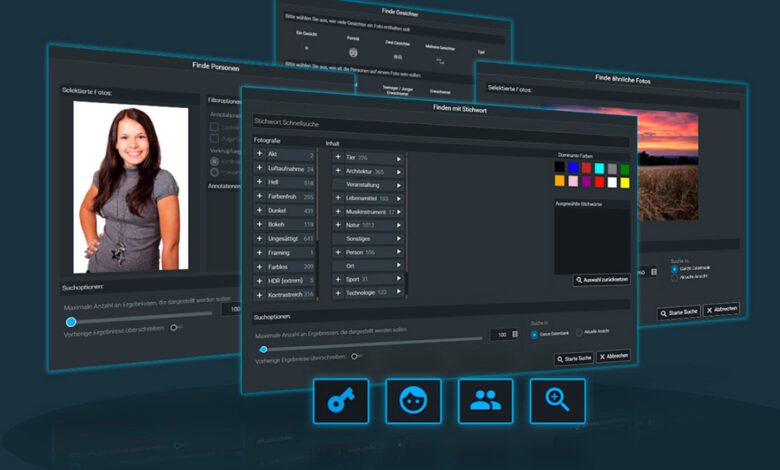
Task: Tick the first filter checkbox in Finde Personen
Action: coord(214,126)
